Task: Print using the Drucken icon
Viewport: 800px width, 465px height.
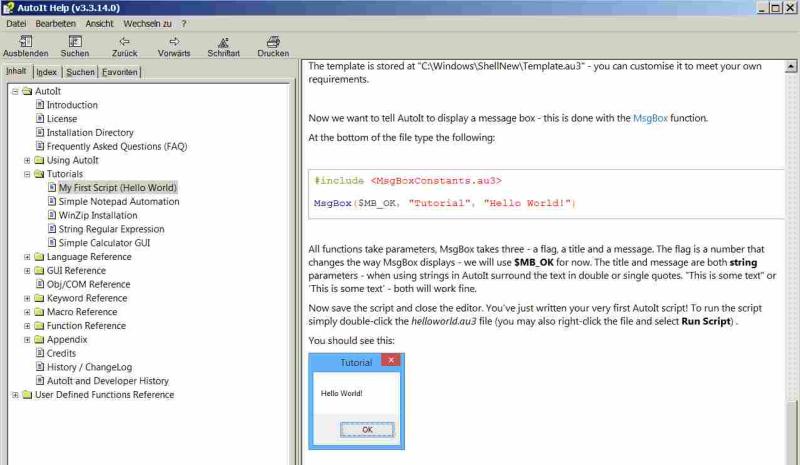Action: (x=273, y=41)
